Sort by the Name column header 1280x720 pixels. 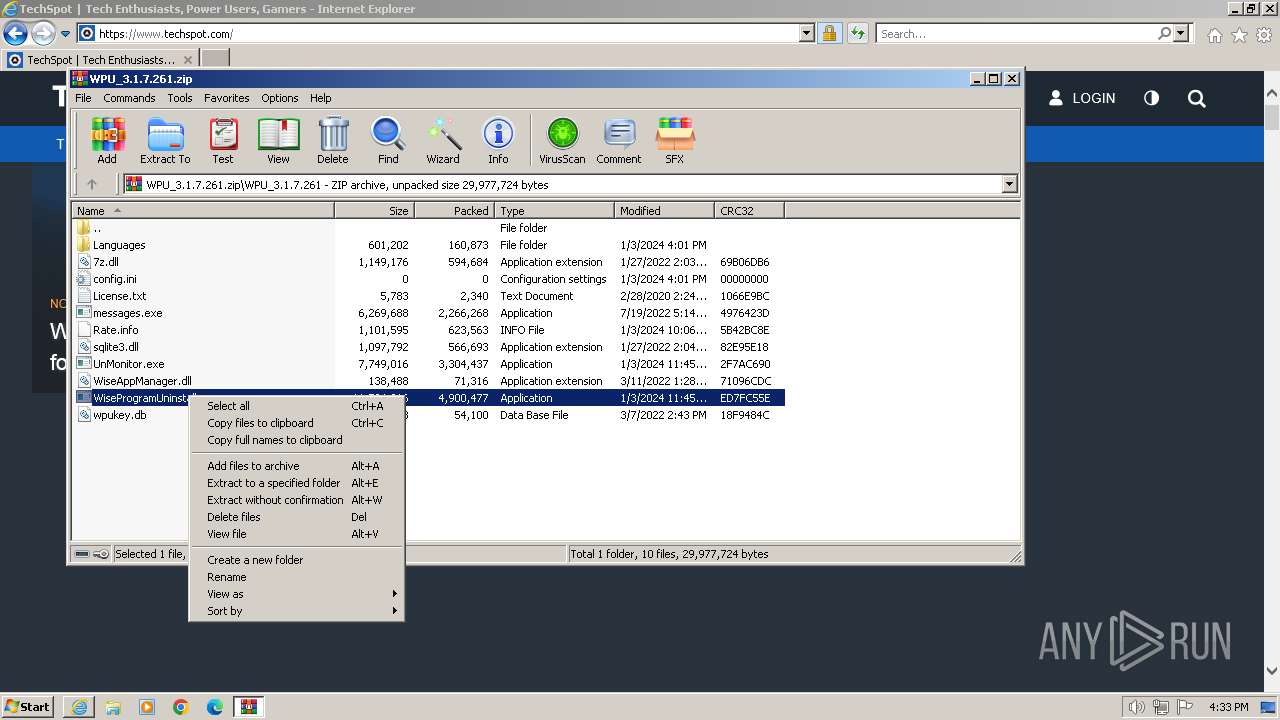[203, 211]
